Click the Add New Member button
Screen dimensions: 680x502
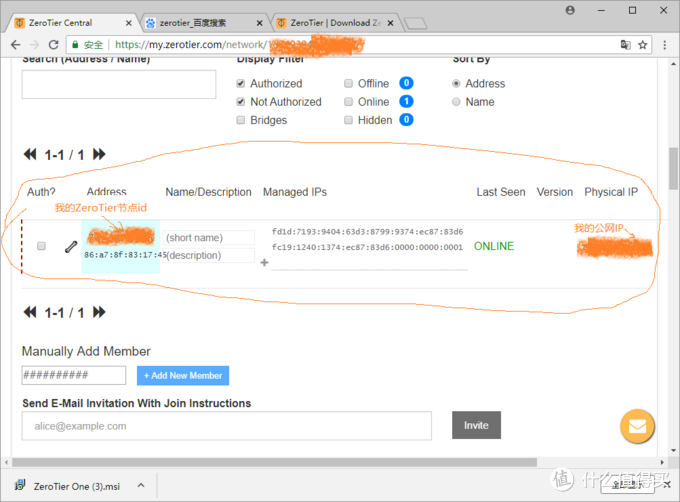pyautogui.click(x=183, y=375)
